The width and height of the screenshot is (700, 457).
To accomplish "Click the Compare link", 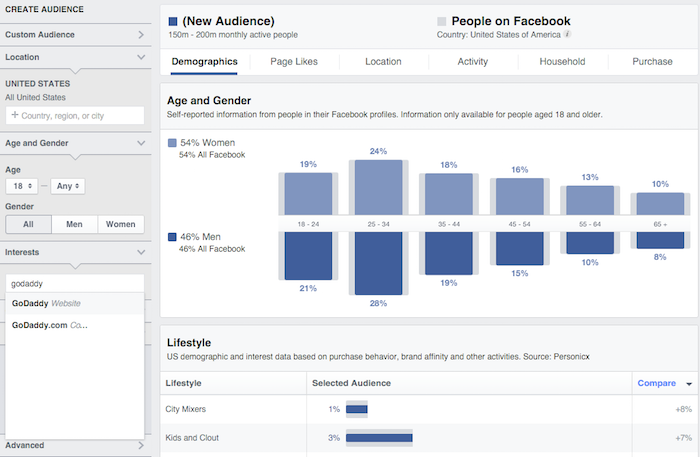I will (656, 383).
